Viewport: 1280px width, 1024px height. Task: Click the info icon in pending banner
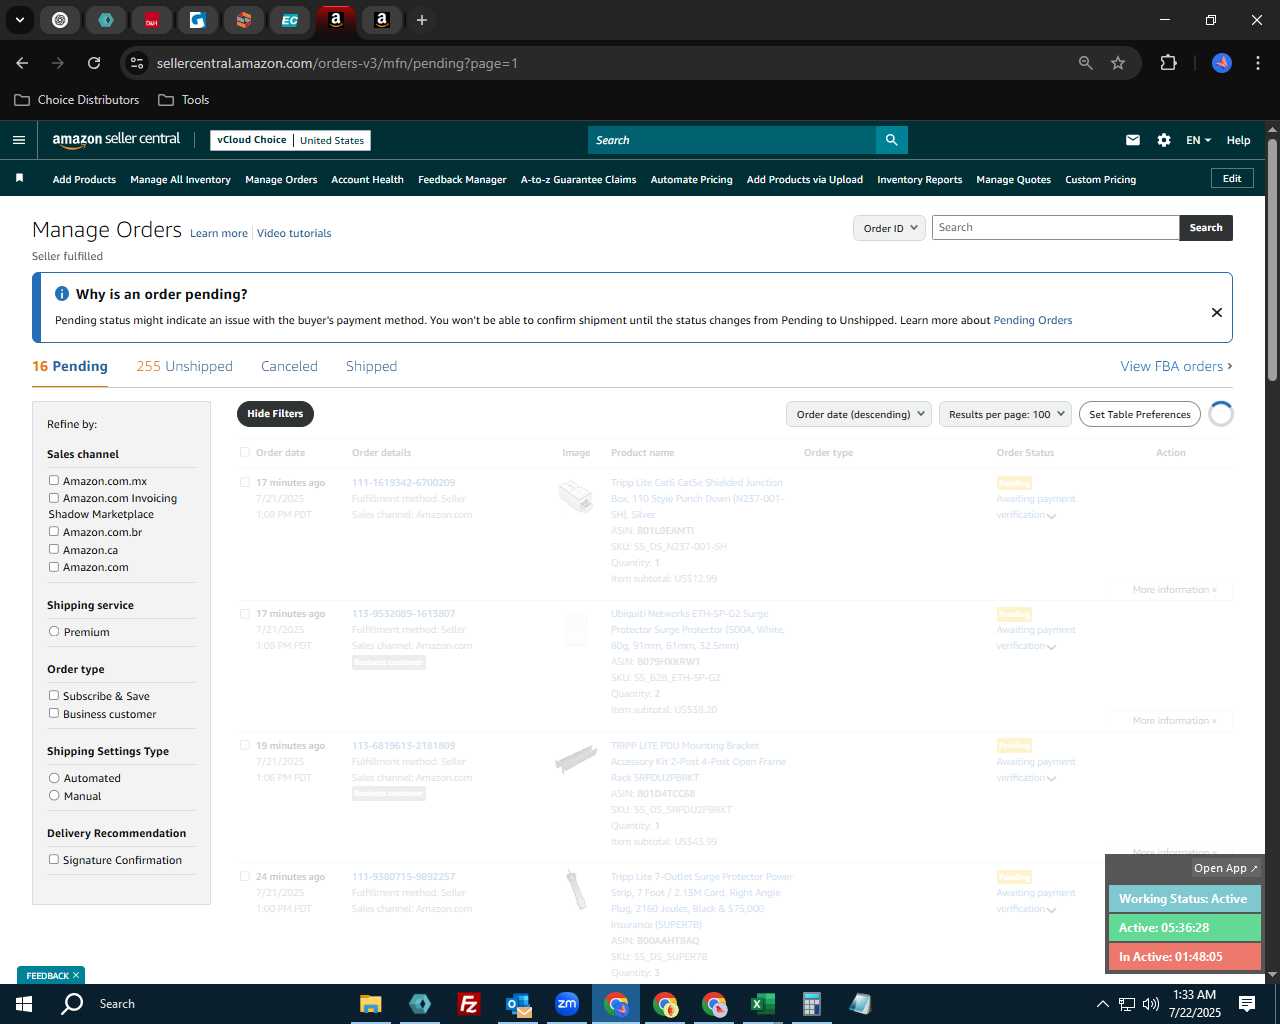[62, 294]
